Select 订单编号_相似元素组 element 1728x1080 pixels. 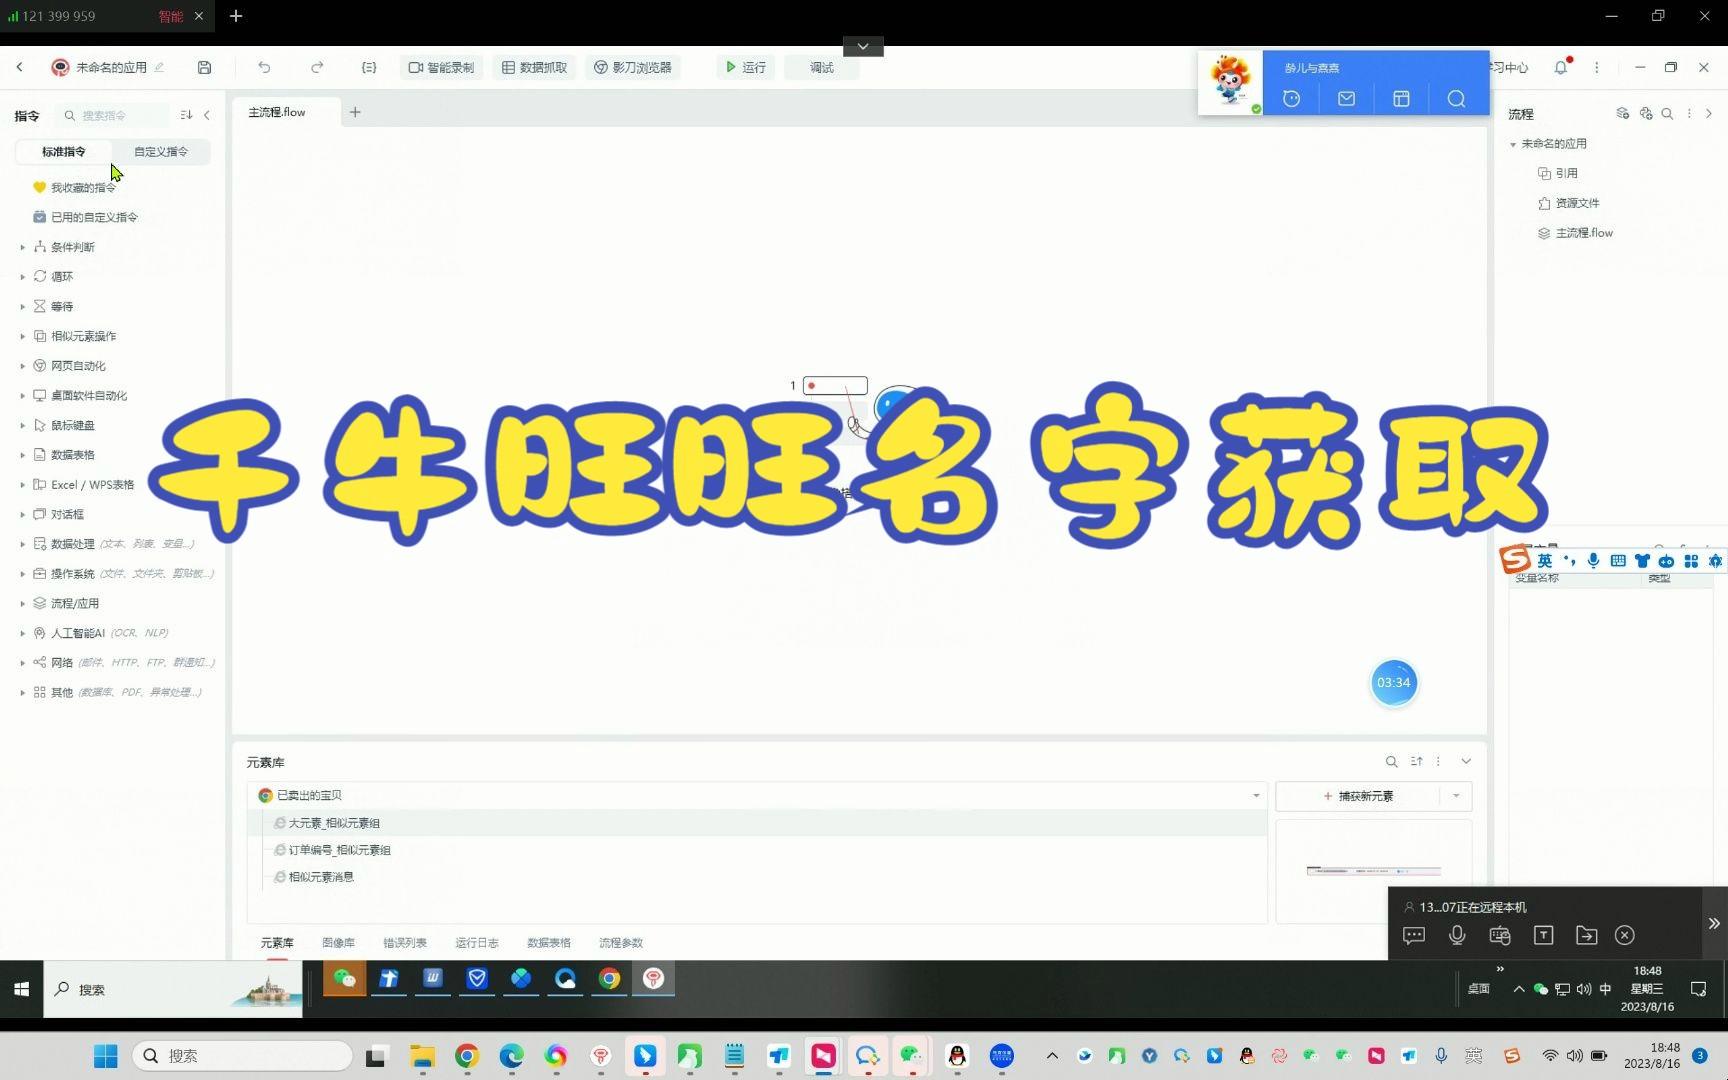tap(339, 850)
